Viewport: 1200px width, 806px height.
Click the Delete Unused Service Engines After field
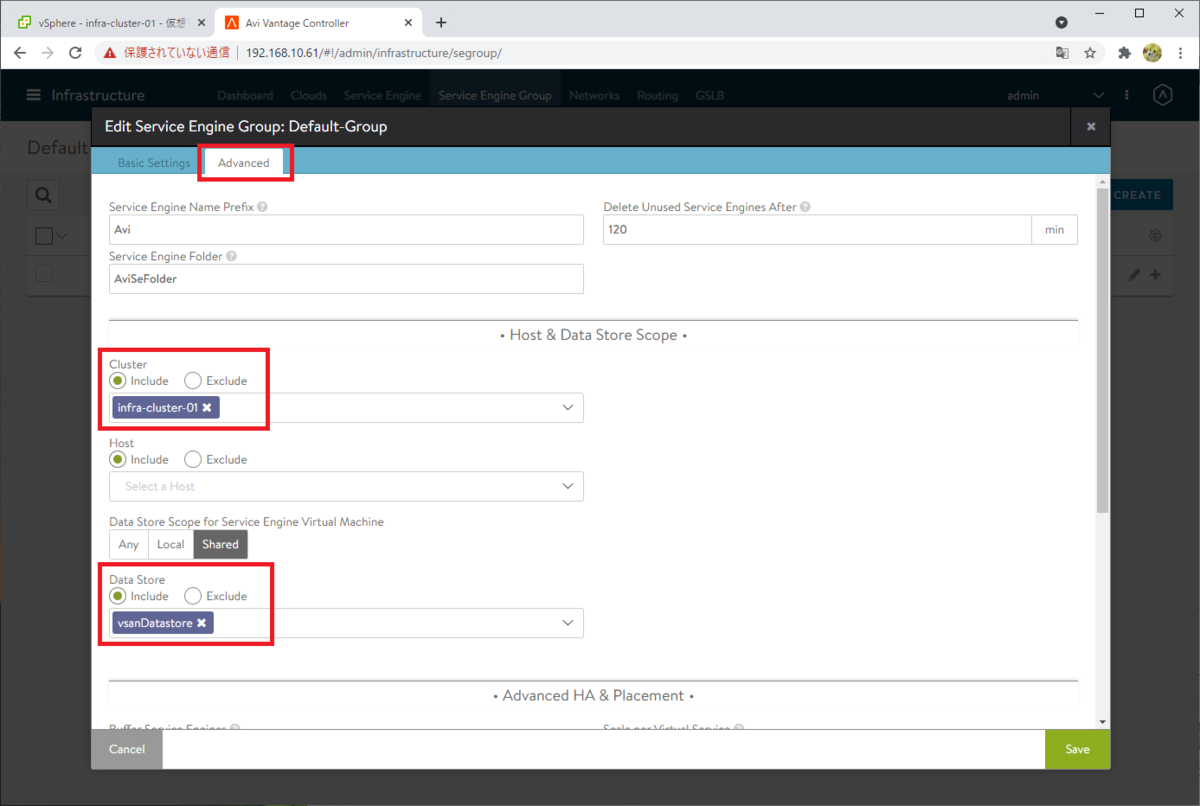point(817,229)
